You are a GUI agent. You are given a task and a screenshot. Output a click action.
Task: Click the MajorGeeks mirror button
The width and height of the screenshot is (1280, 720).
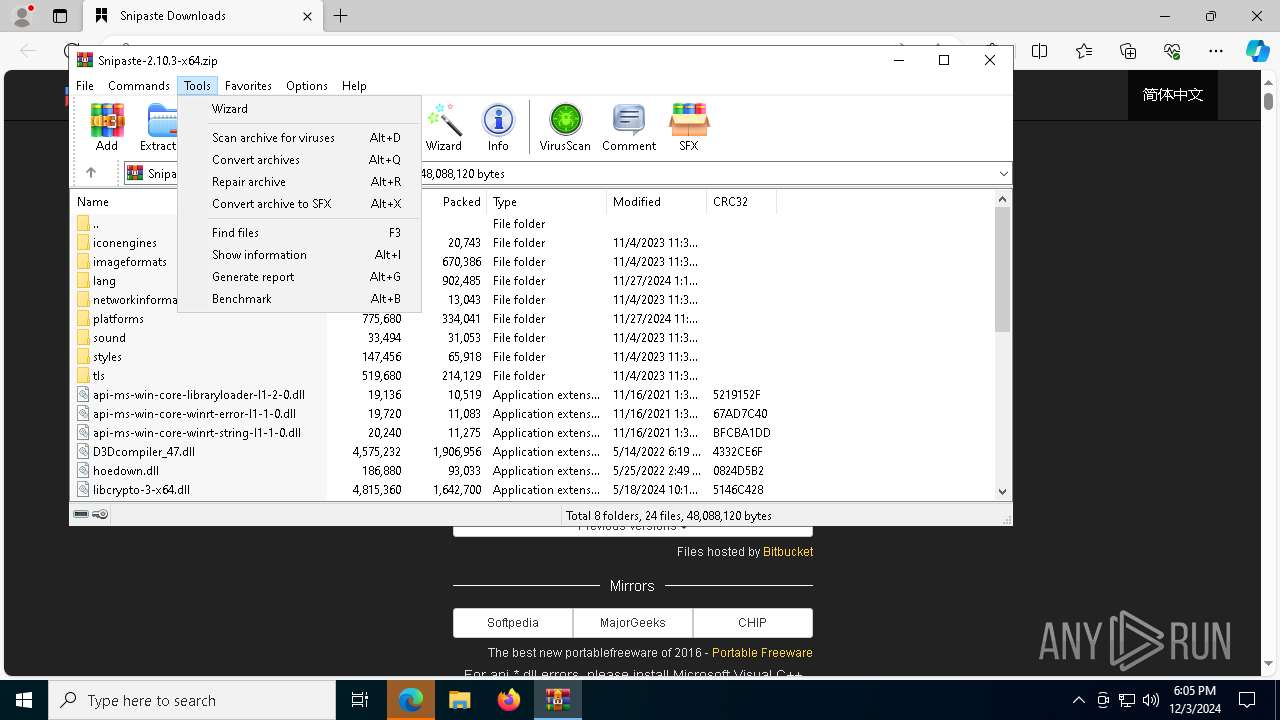coord(633,622)
